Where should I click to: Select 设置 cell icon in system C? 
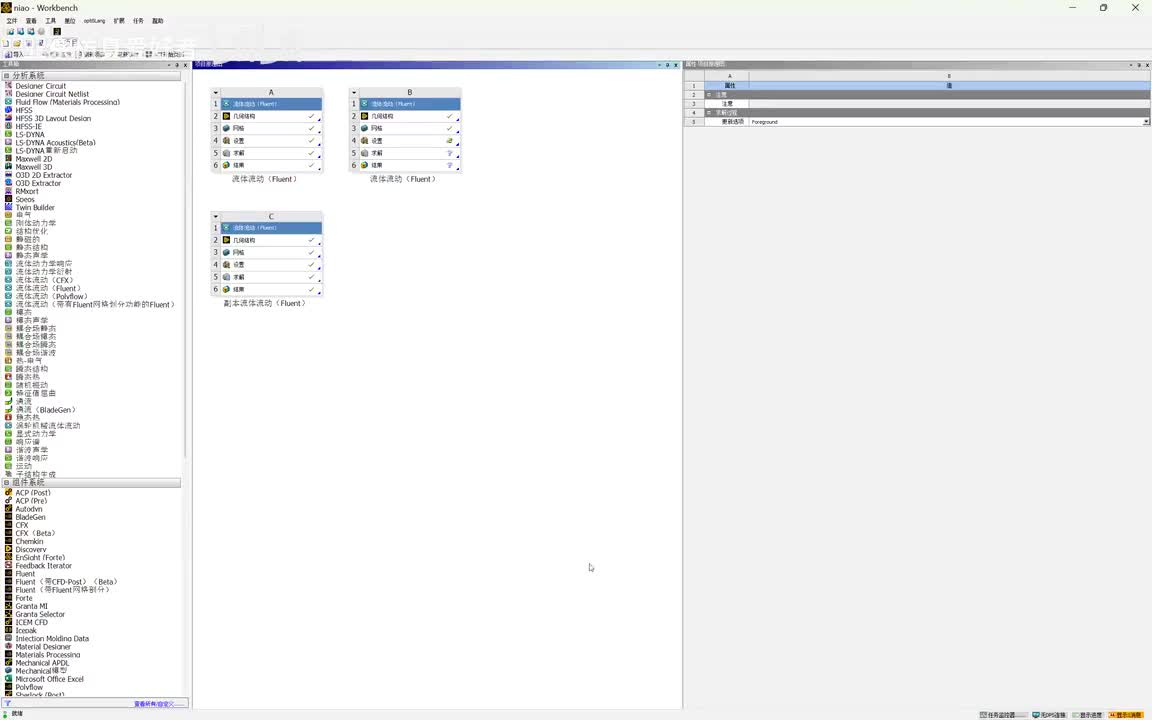(x=226, y=264)
